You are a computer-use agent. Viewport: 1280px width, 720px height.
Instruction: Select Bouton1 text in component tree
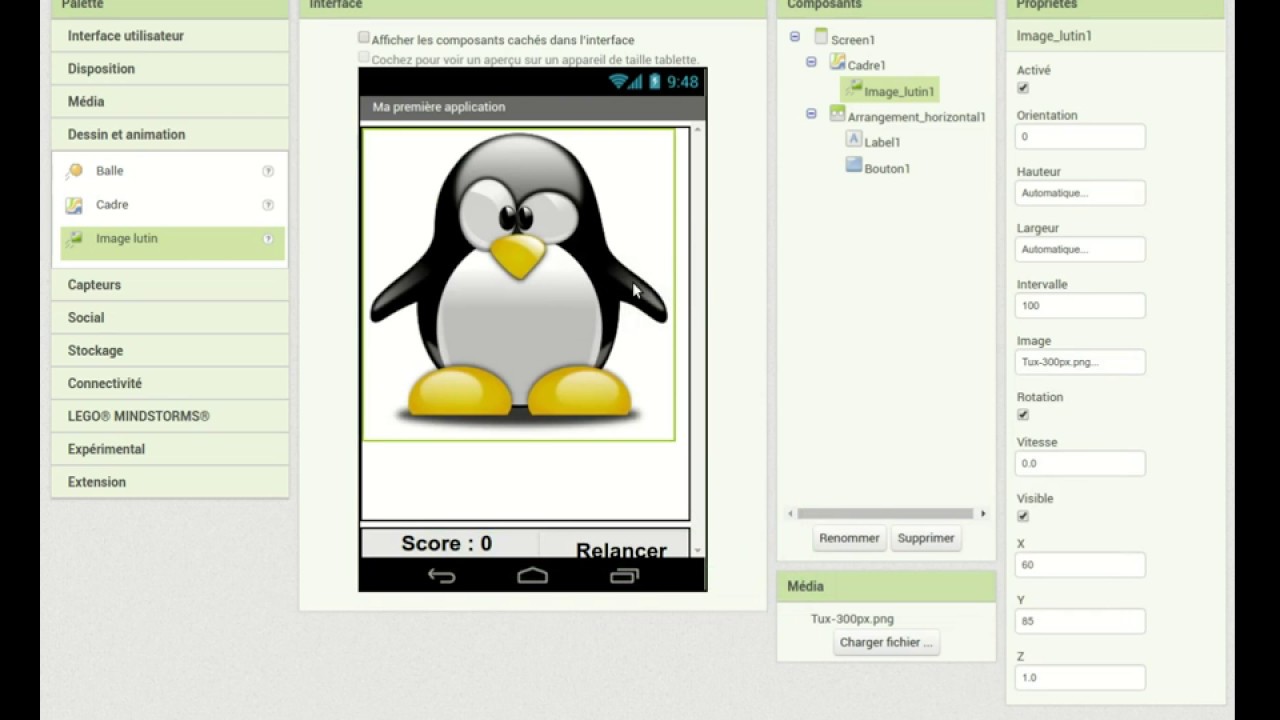click(887, 169)
